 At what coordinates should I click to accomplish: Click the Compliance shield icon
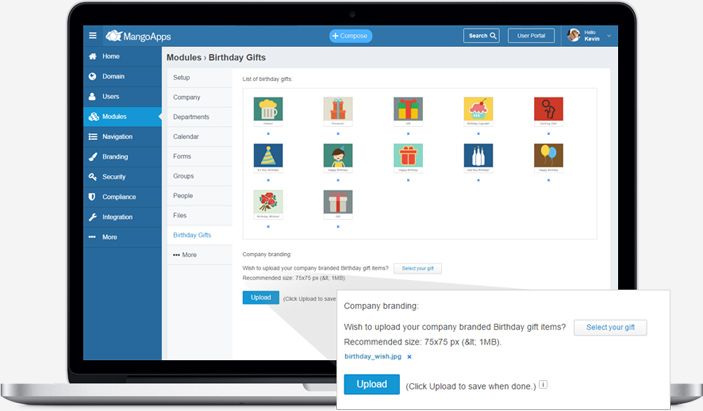click(x=92, y=197)
